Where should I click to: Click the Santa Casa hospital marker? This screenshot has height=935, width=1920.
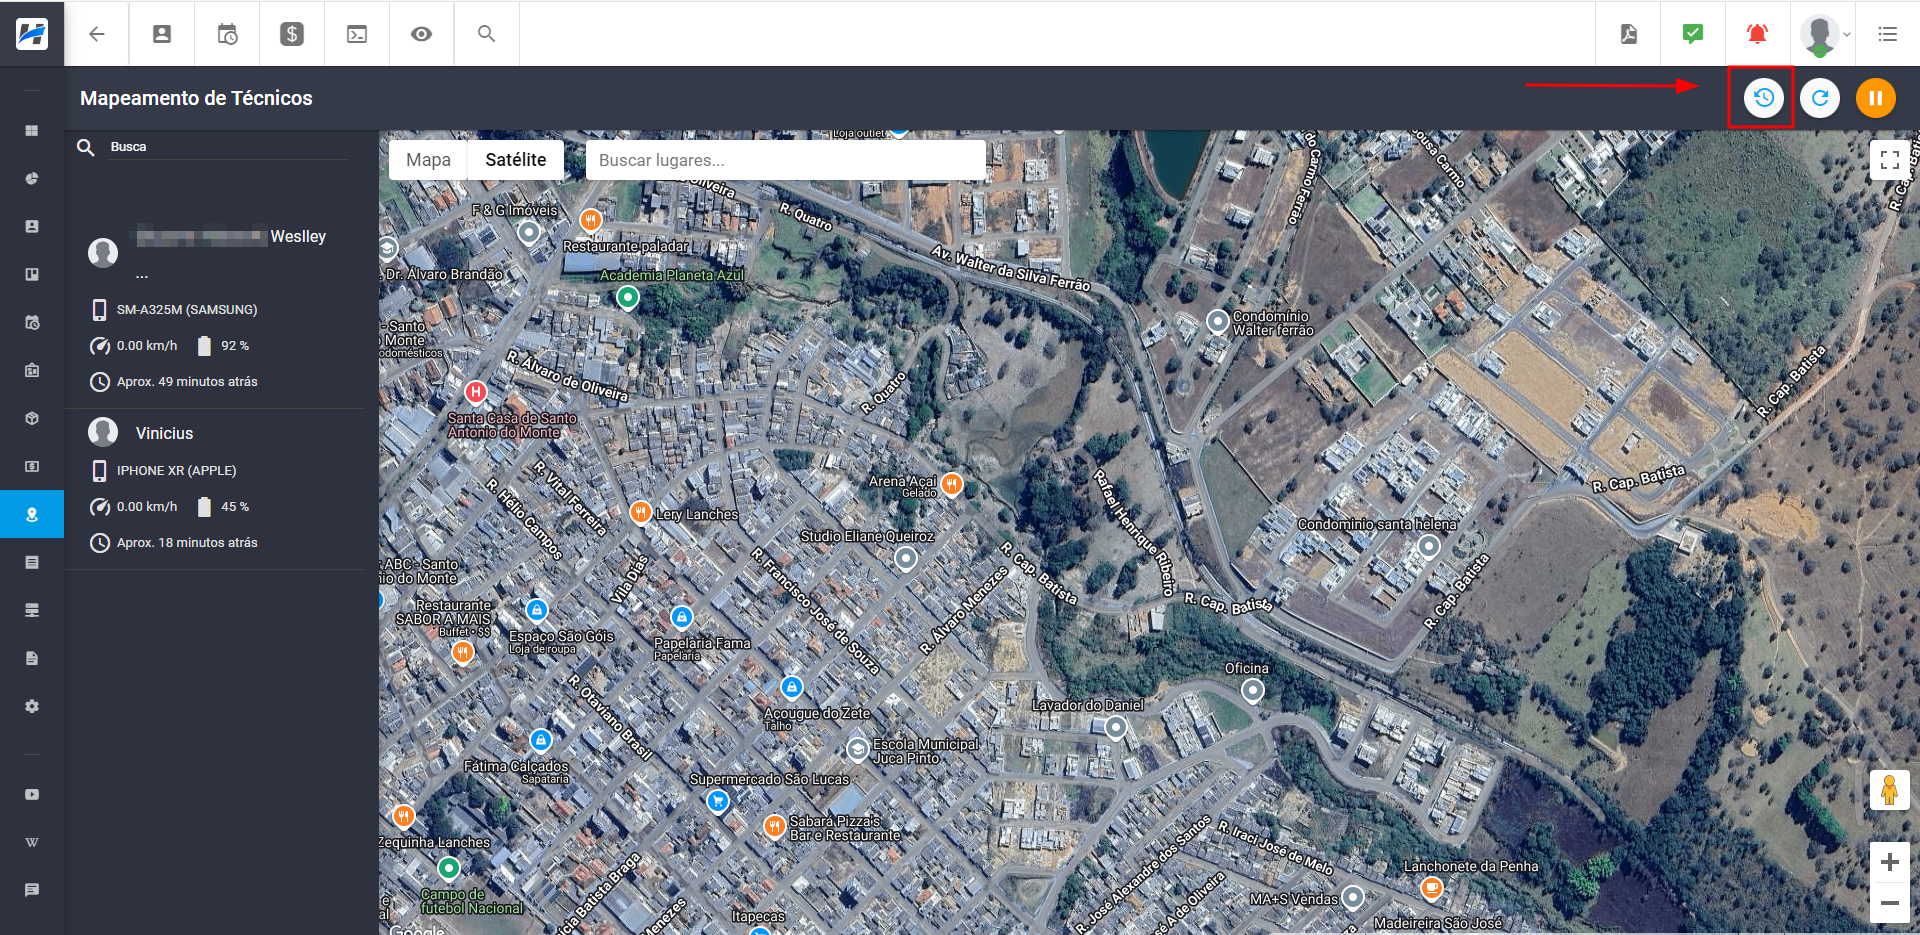[476, 393]
